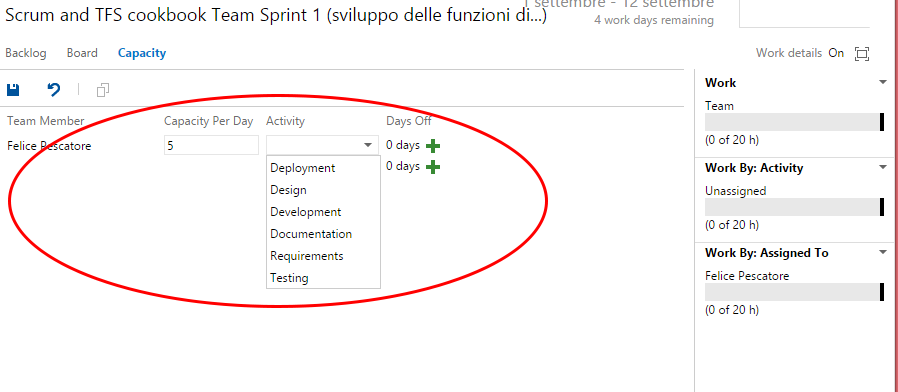The height and width of the screenshot is (392, 898).
Task: Click the Team Member column header
Action: 46,121
